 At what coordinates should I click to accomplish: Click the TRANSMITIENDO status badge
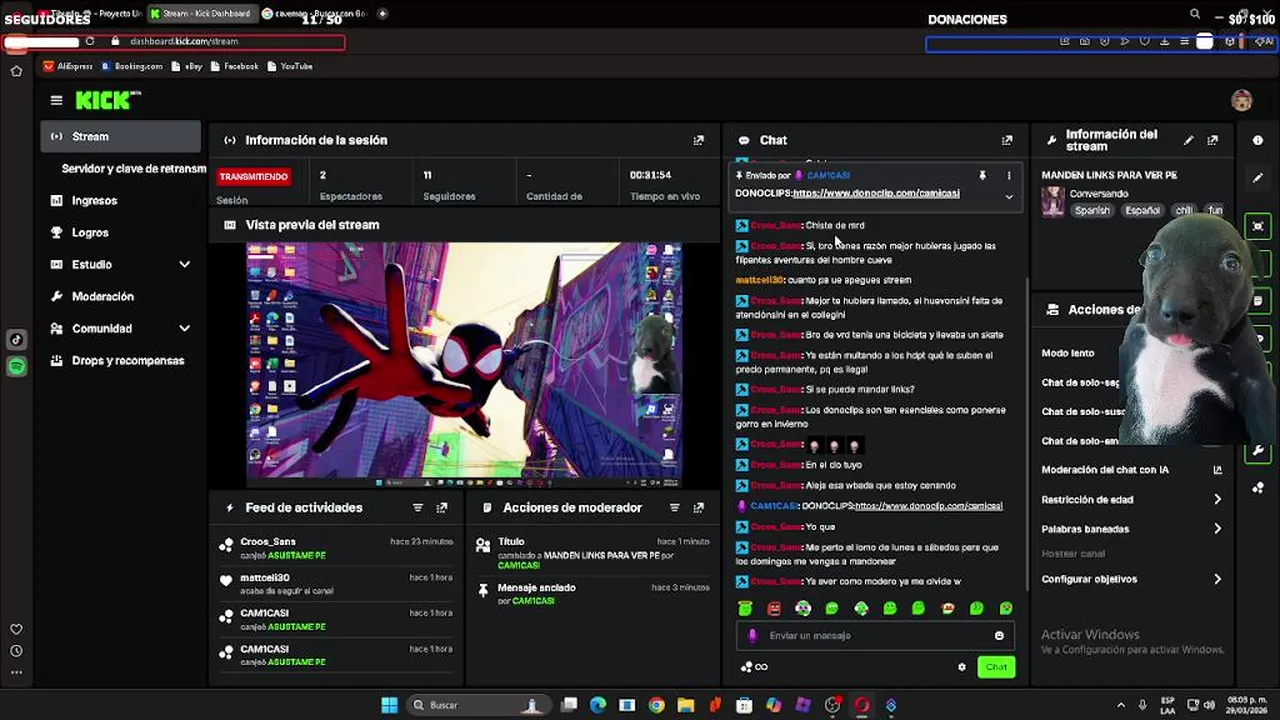point(254,176)
